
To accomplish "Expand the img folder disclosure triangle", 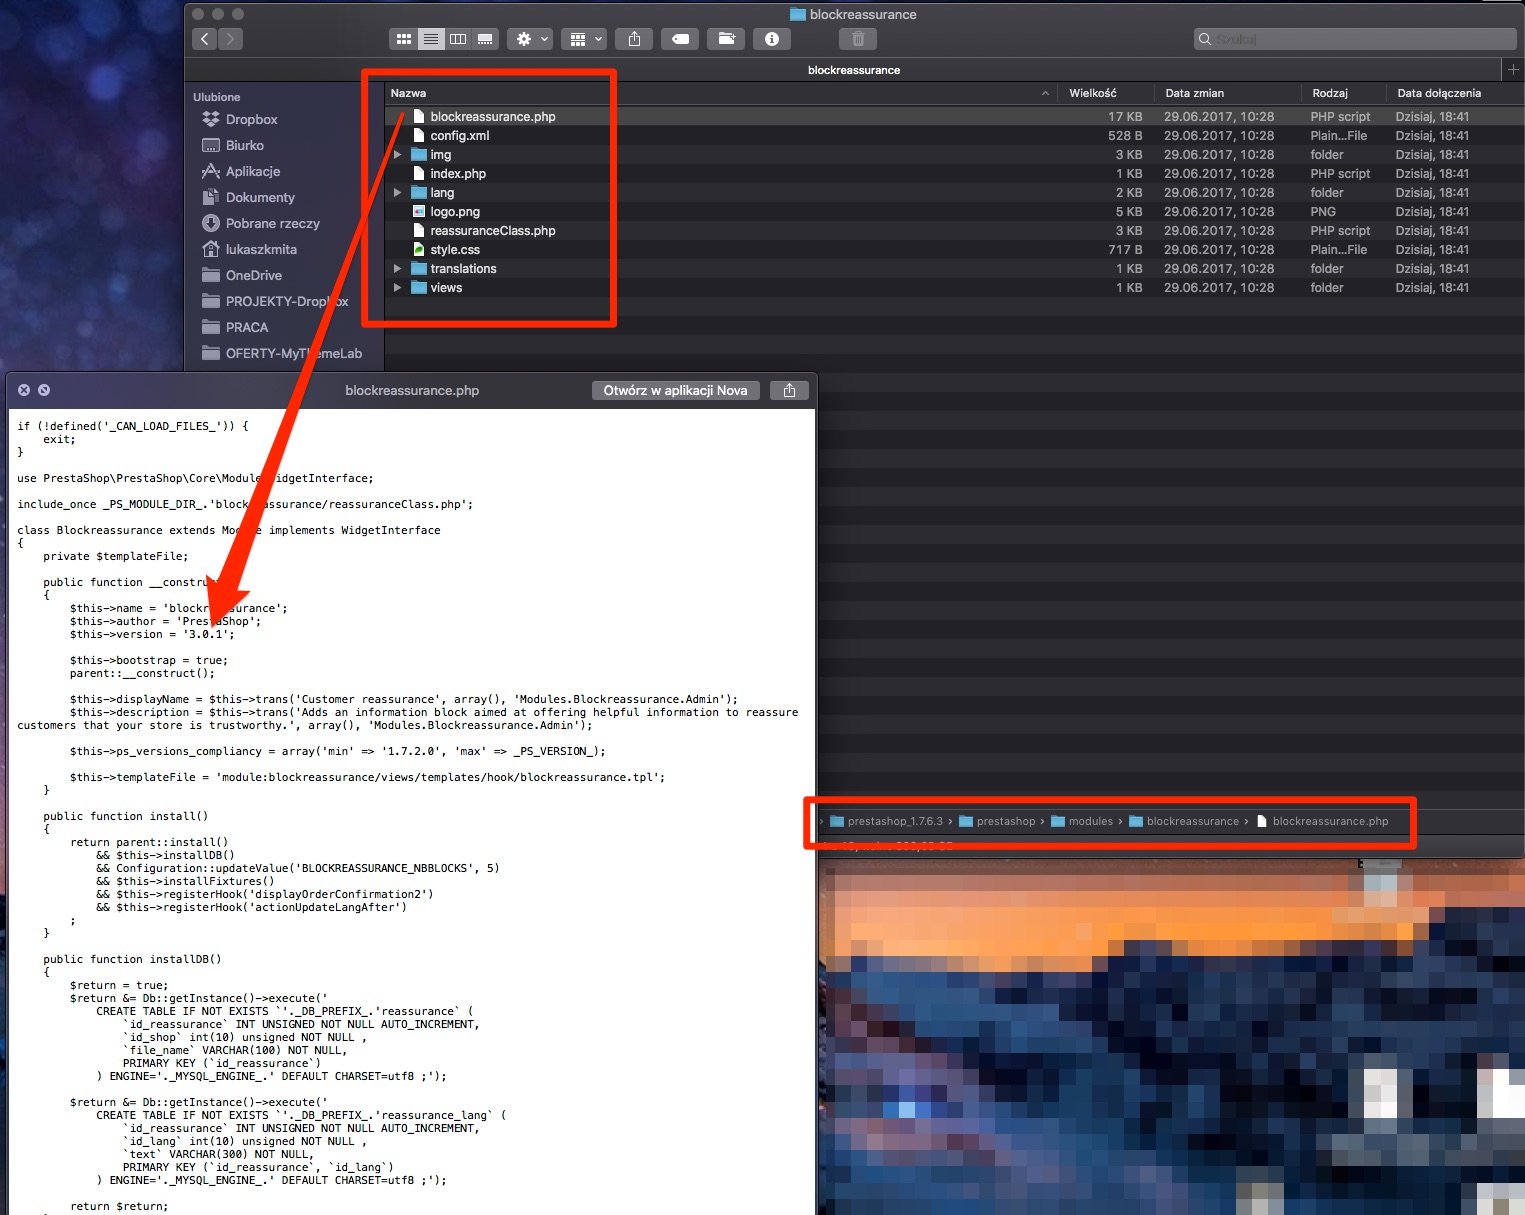I will [397, 154].
